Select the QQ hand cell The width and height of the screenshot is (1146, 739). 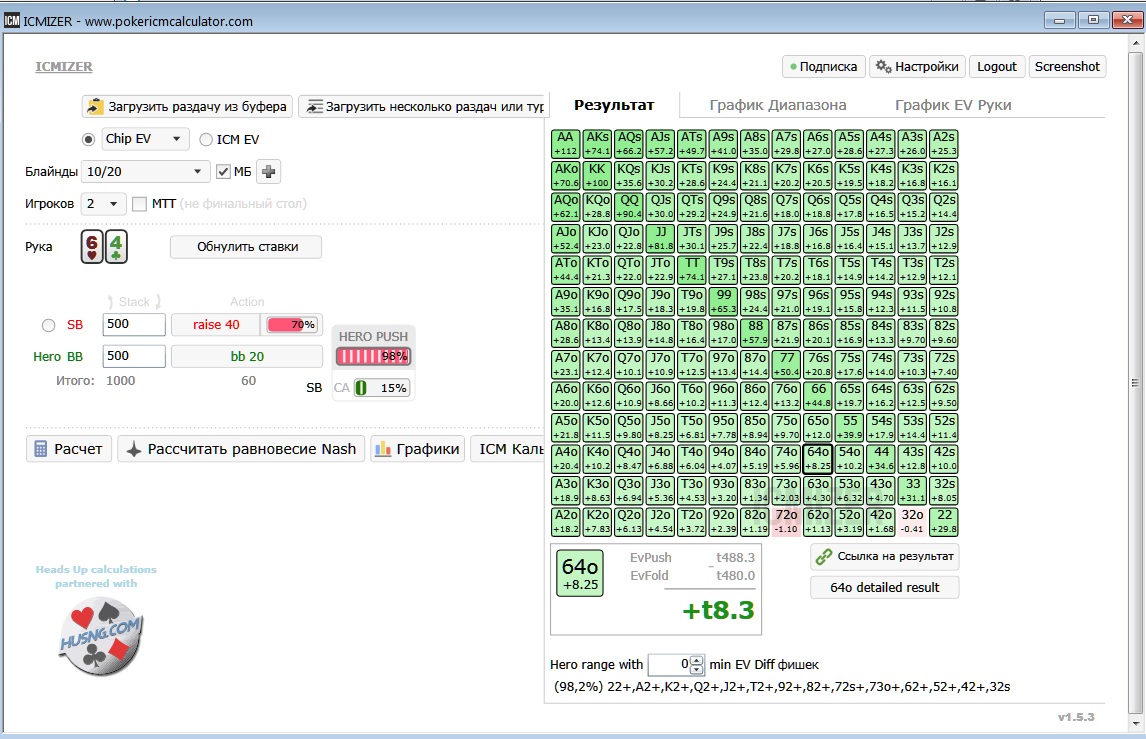tap(629, 207)
